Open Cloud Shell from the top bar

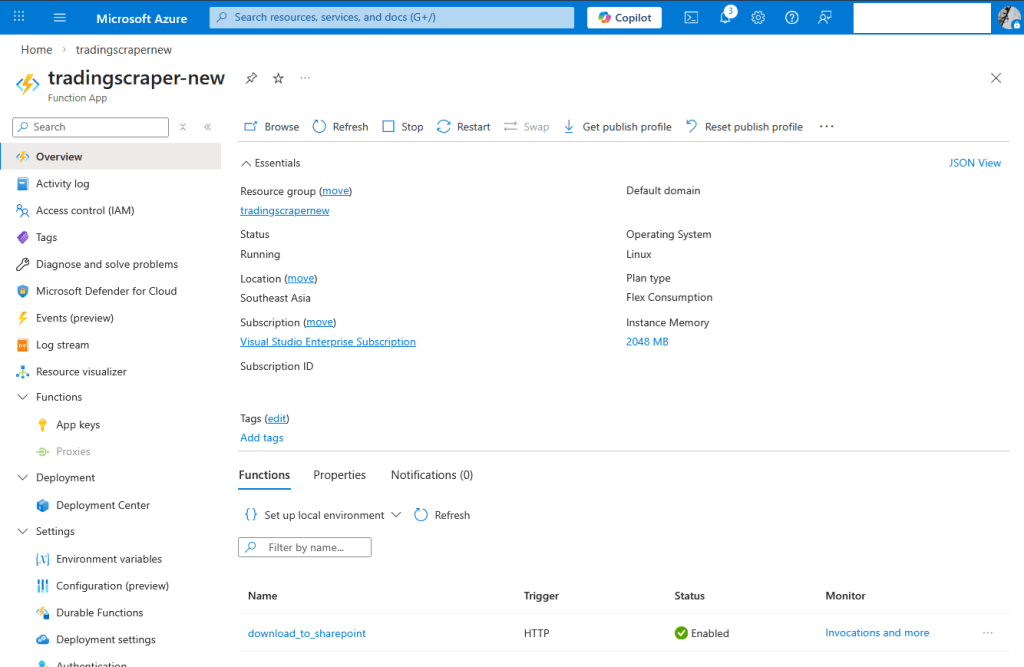click(691, 18)
